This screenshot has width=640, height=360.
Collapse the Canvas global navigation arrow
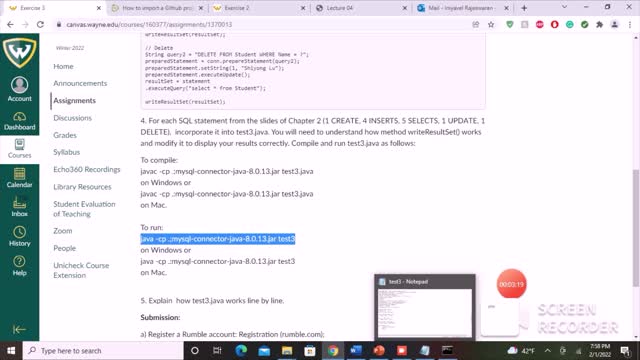point(19,329)
